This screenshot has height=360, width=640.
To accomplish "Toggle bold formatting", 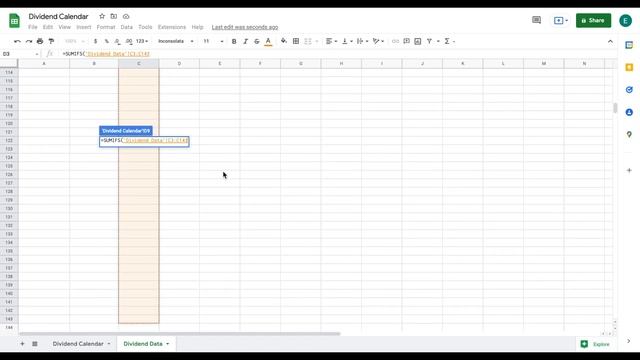I will pos(234,41).
